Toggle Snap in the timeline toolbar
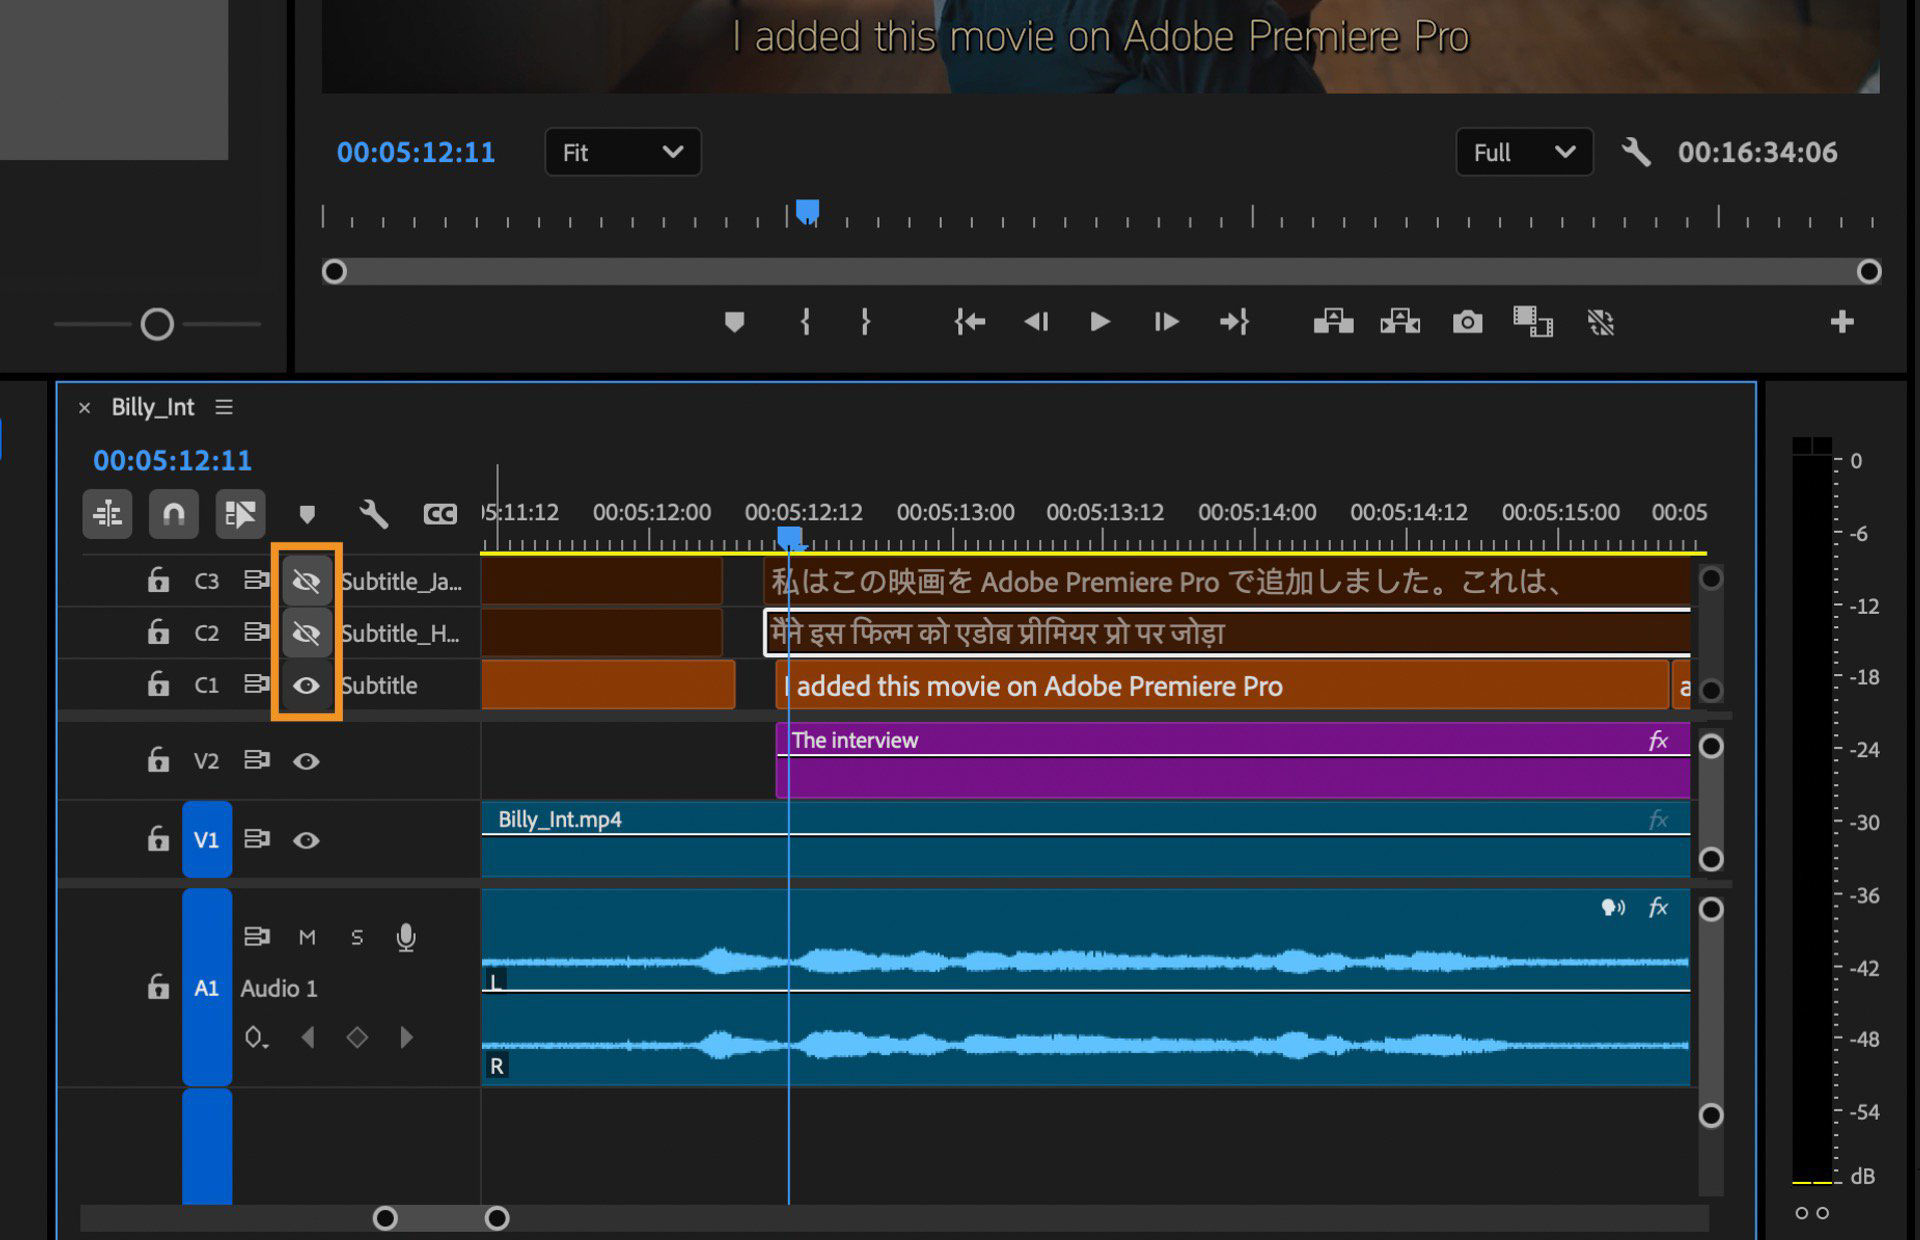 click(x=174, y=514)
